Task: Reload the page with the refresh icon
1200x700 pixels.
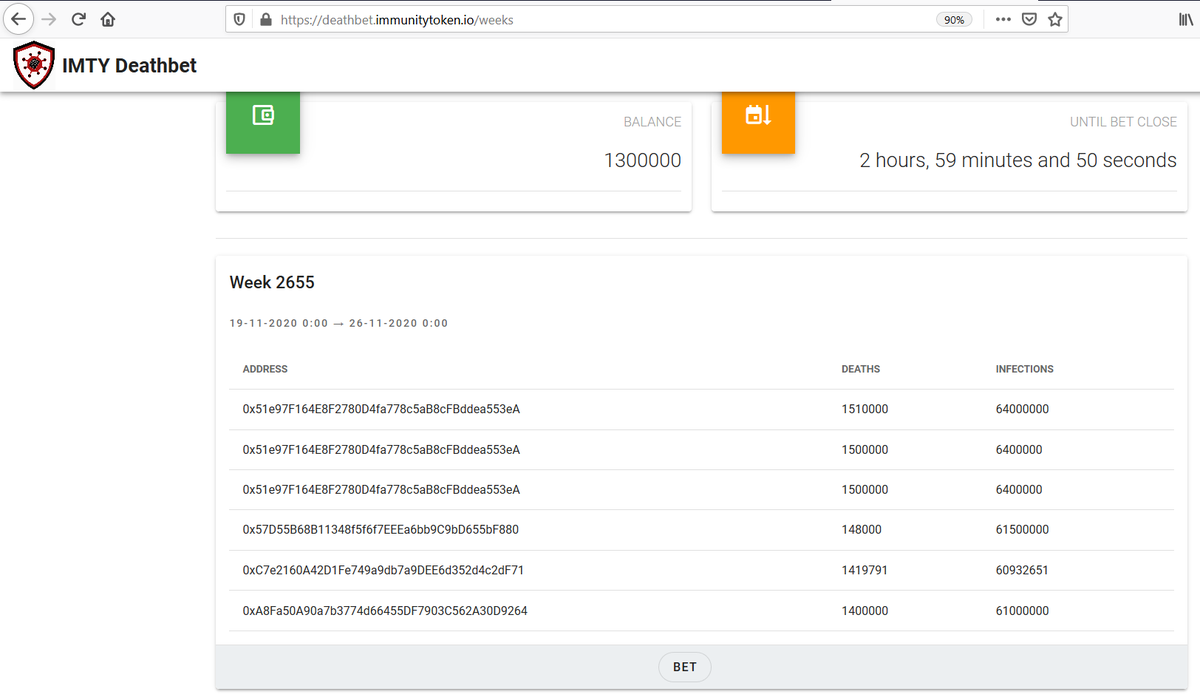Action: (x=79, y=19)
